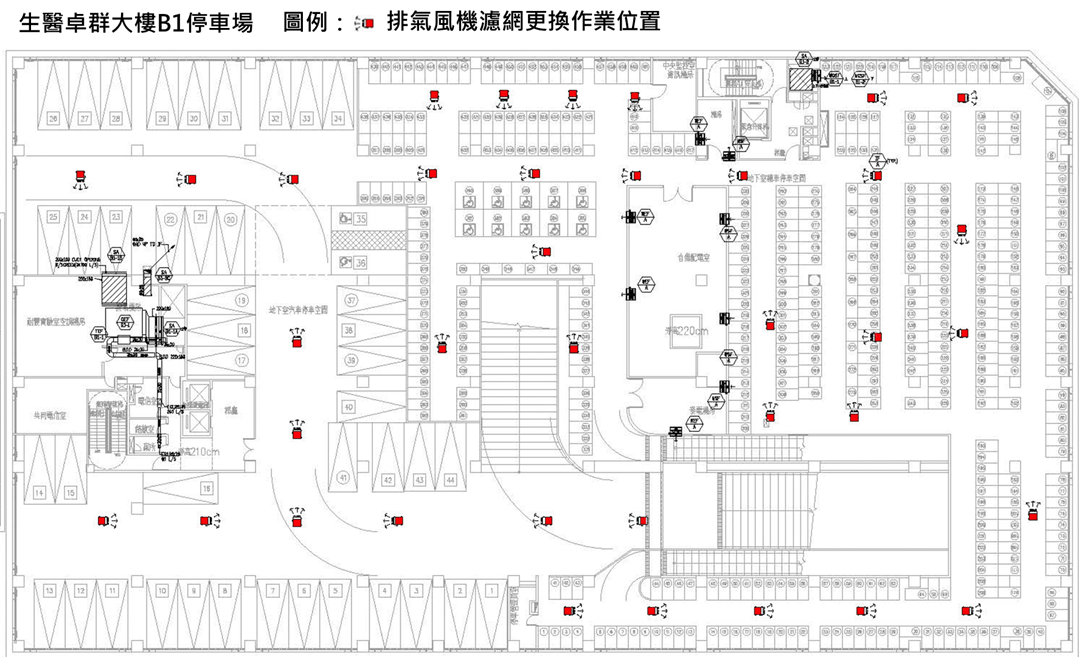Click the exhaust fan marker above parking space 24
The height and width of the screenshot is (657, 1079).
click(x=80, y=178)
